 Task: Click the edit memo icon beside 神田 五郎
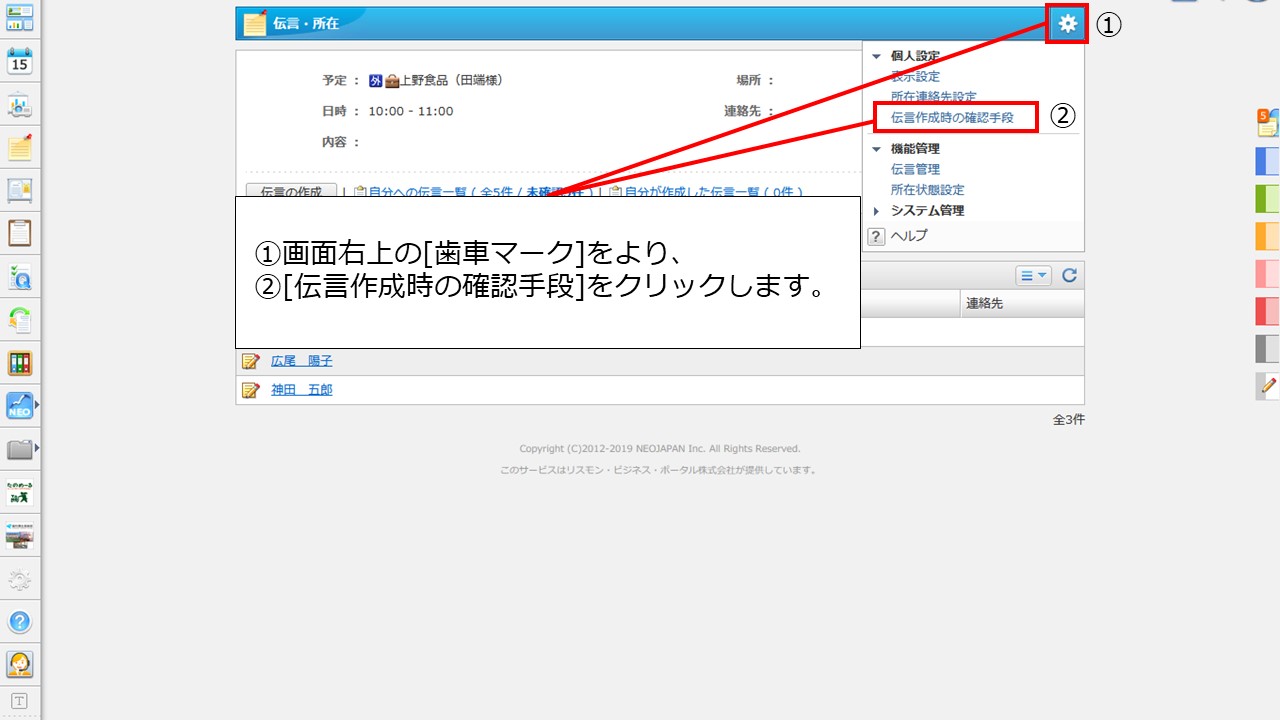point(250,390)
